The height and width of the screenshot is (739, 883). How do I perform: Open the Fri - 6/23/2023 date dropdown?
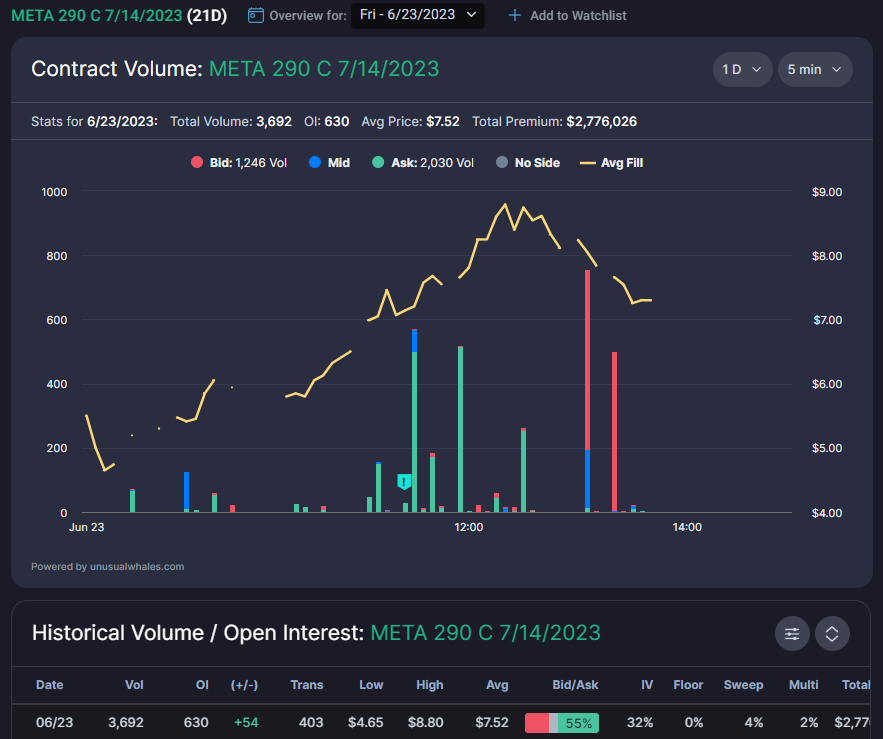point(417,15)
